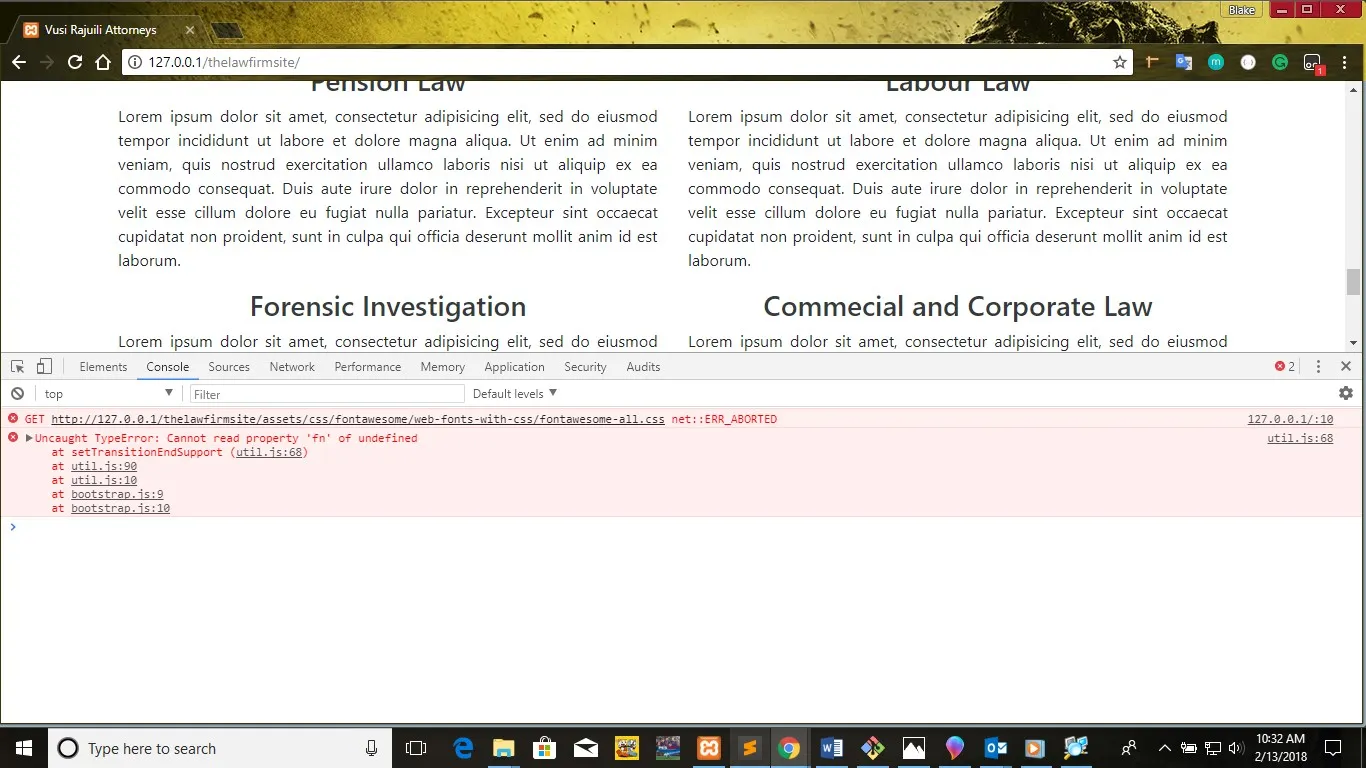Open the fontawesome-all.css URL link
Screen dimensions: 1366x768
pos(358,419)
